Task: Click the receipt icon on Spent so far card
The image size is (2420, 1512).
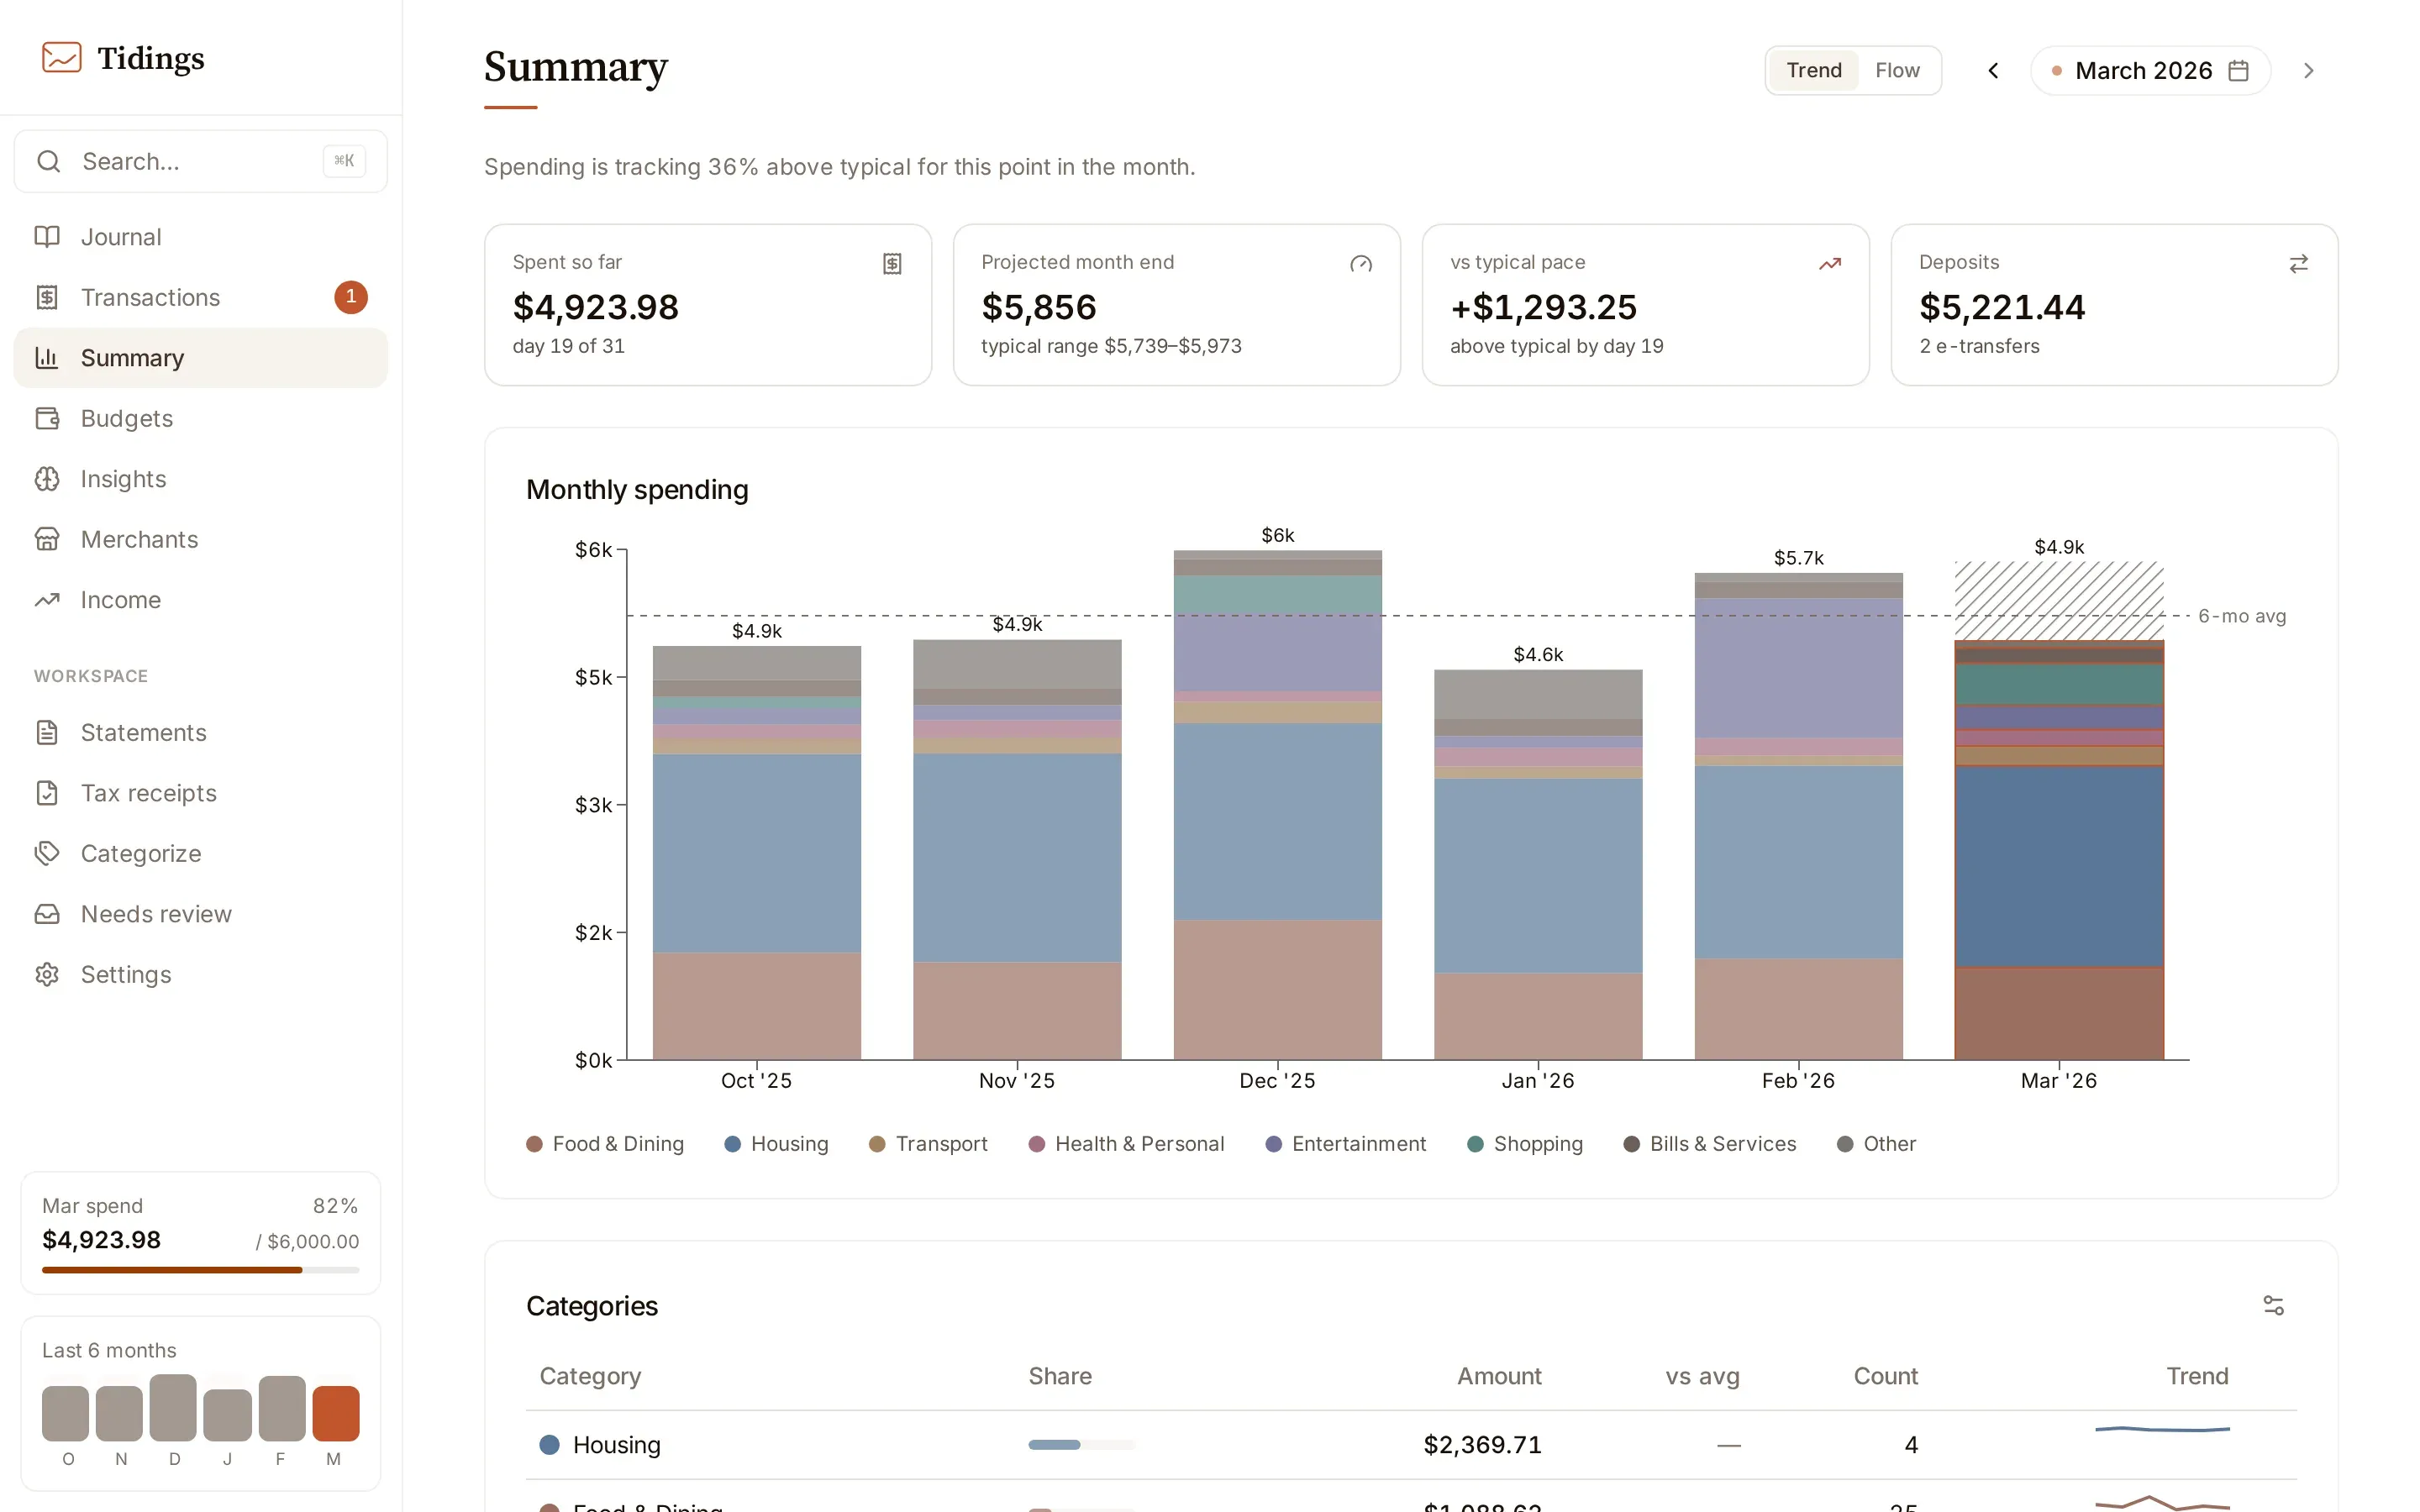Action: pyautogui.click(x=892, y=263)
